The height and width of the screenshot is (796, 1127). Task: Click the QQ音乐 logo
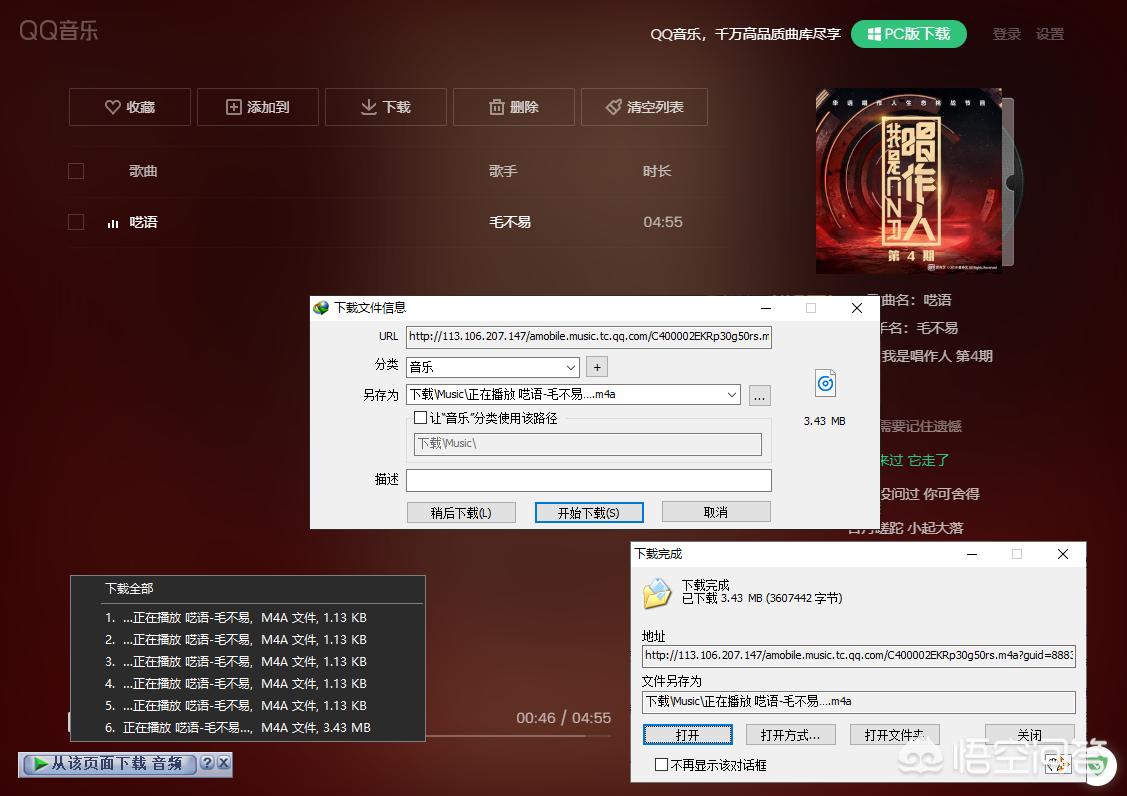[59, 30]
